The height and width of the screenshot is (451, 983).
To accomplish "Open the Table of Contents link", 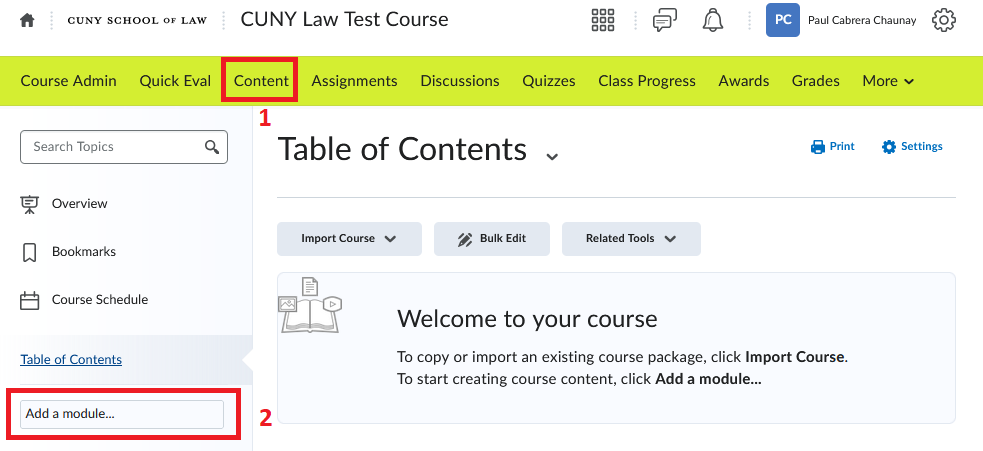I will pos(71,360).
